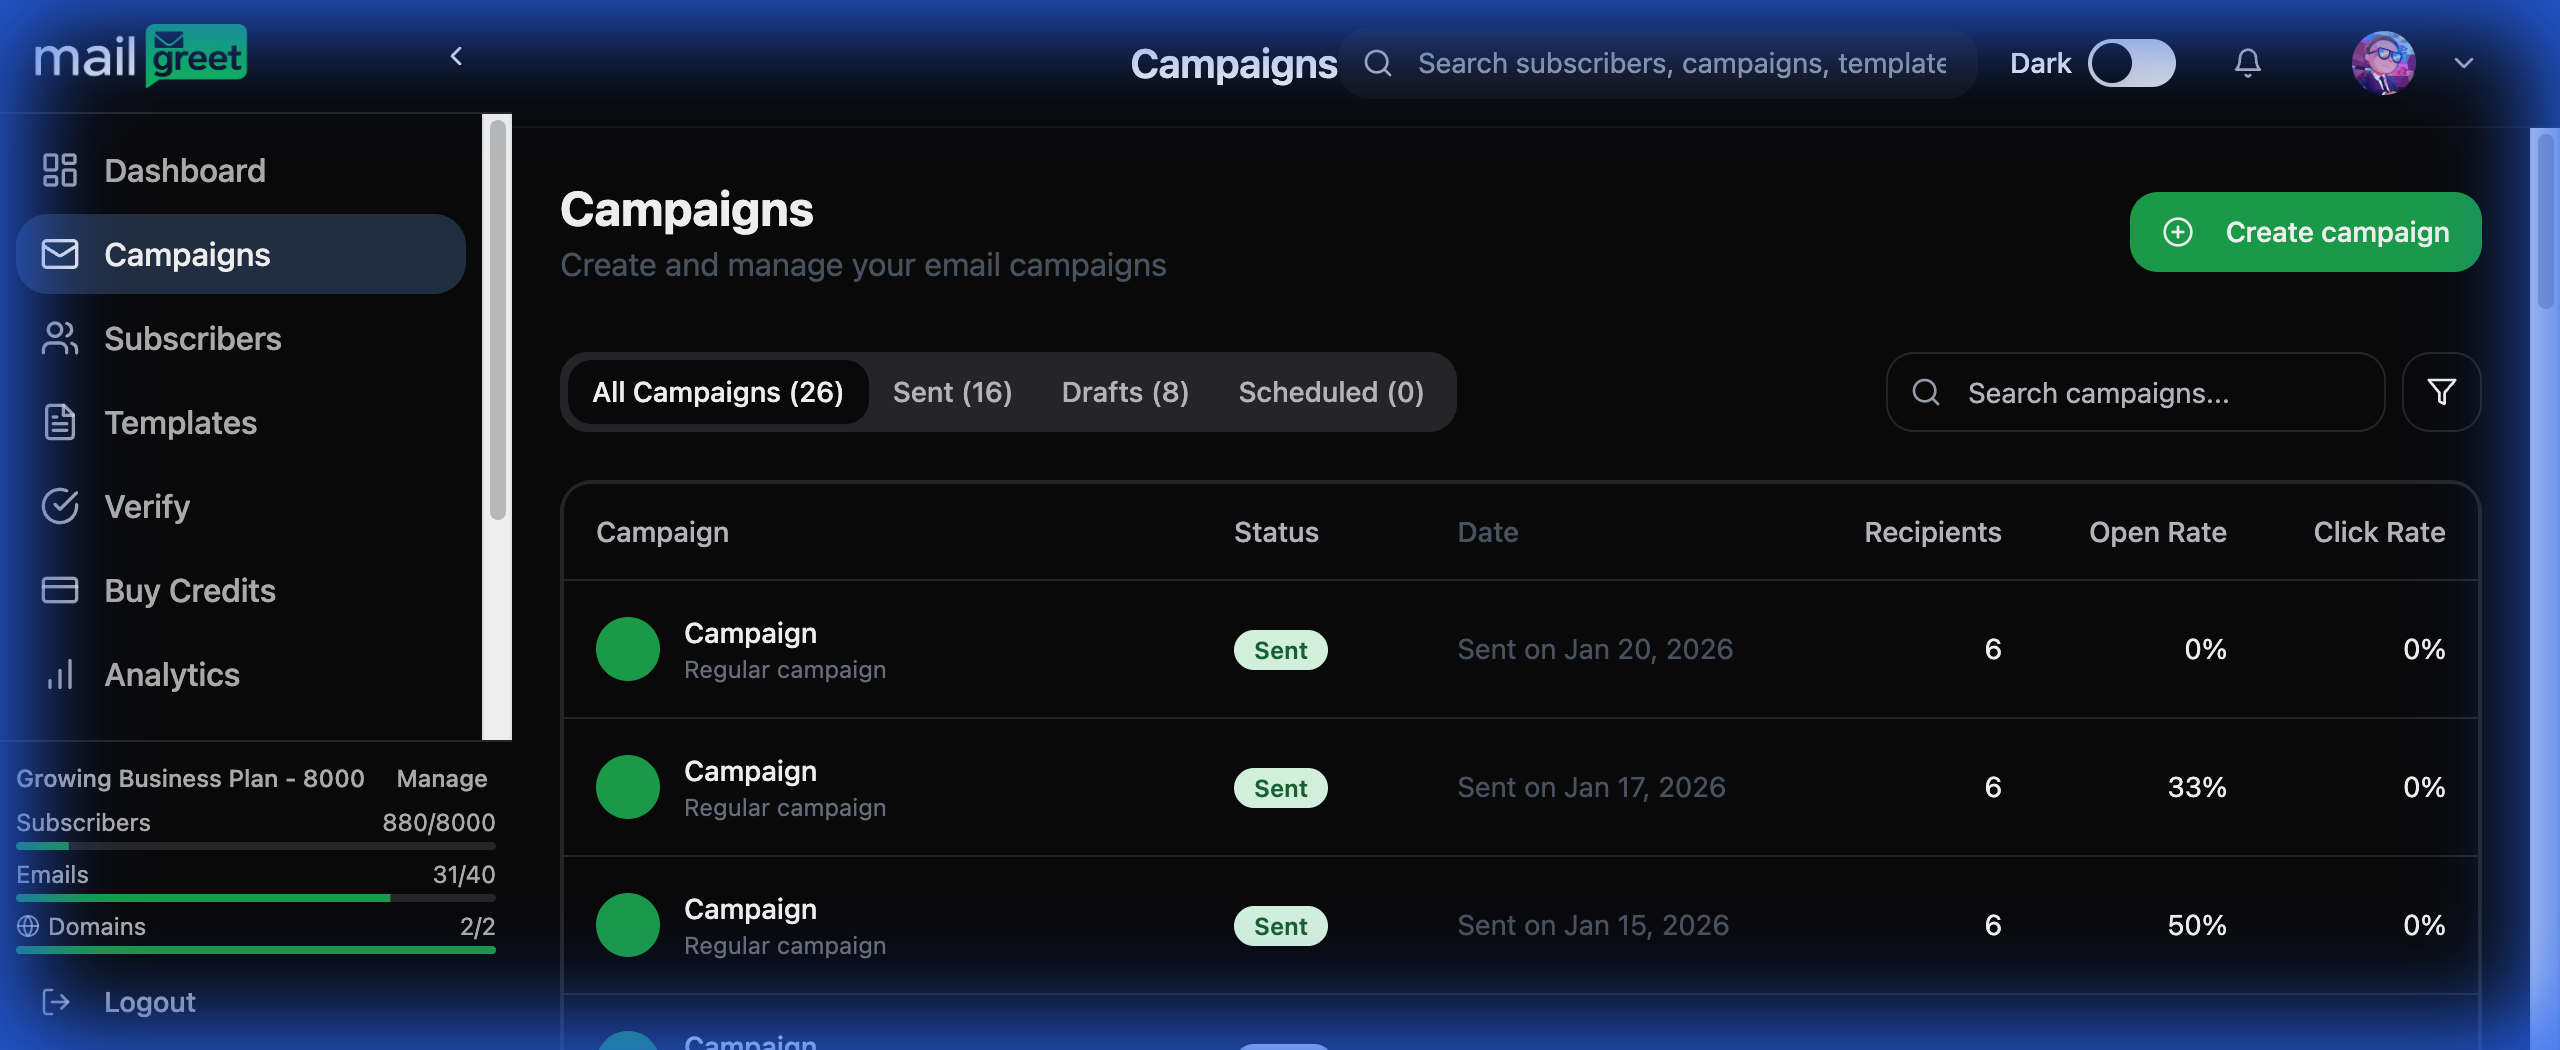Image resolution: width=2560 pixels, height=1050 pixels.
Task: Open the Drafts (8) tab
Action: tap(1124, 392)
